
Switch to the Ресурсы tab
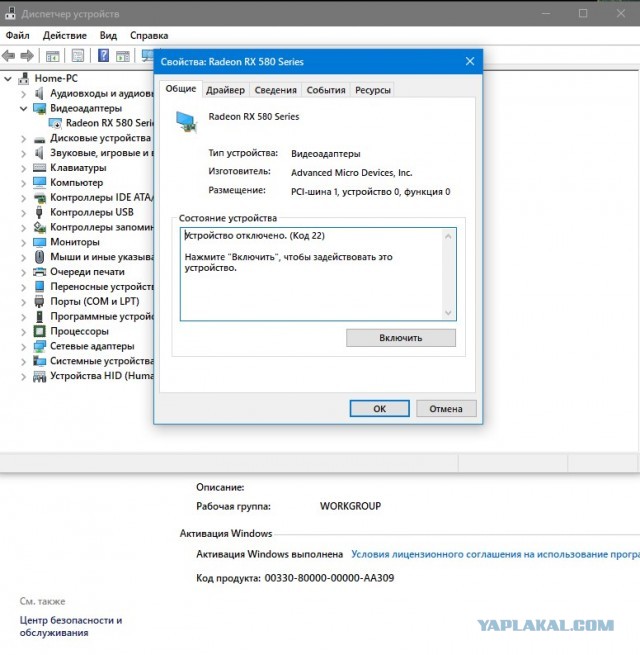[373, 90]
